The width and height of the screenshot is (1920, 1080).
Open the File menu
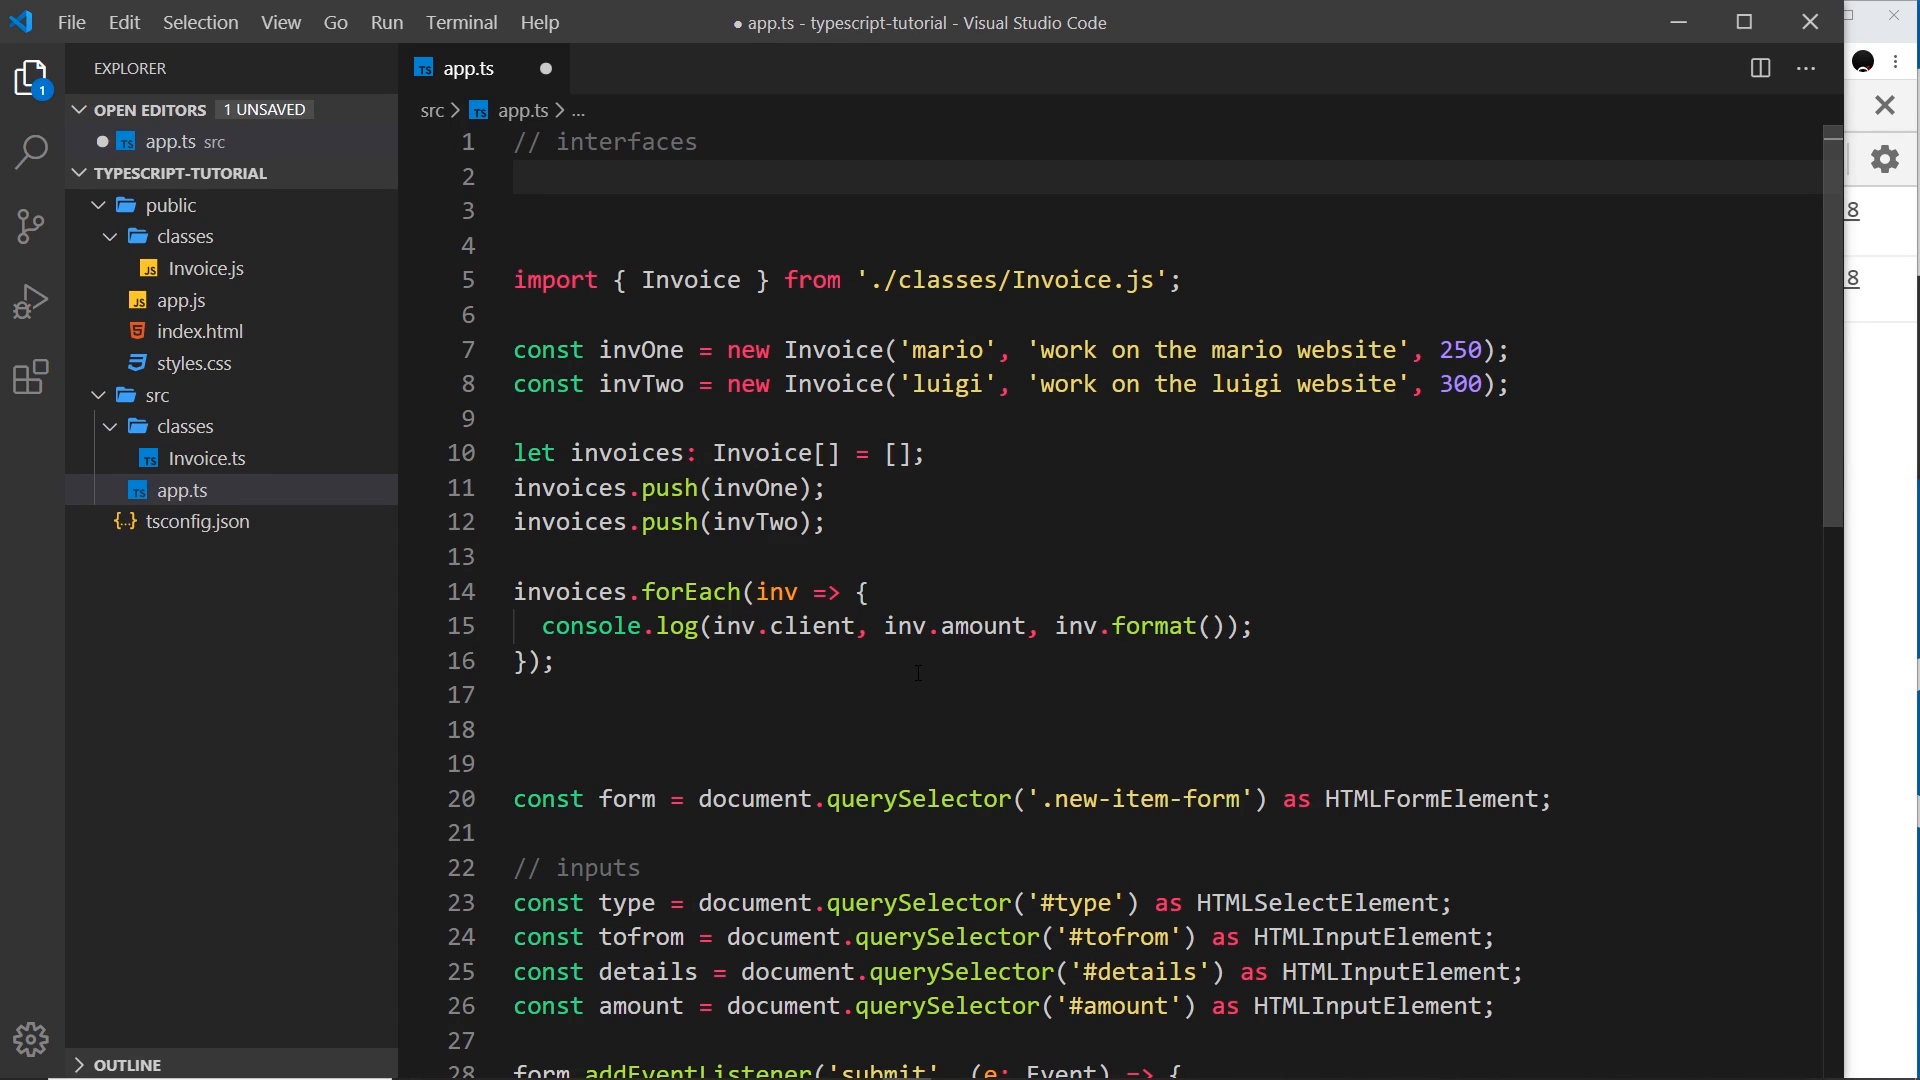72,22
